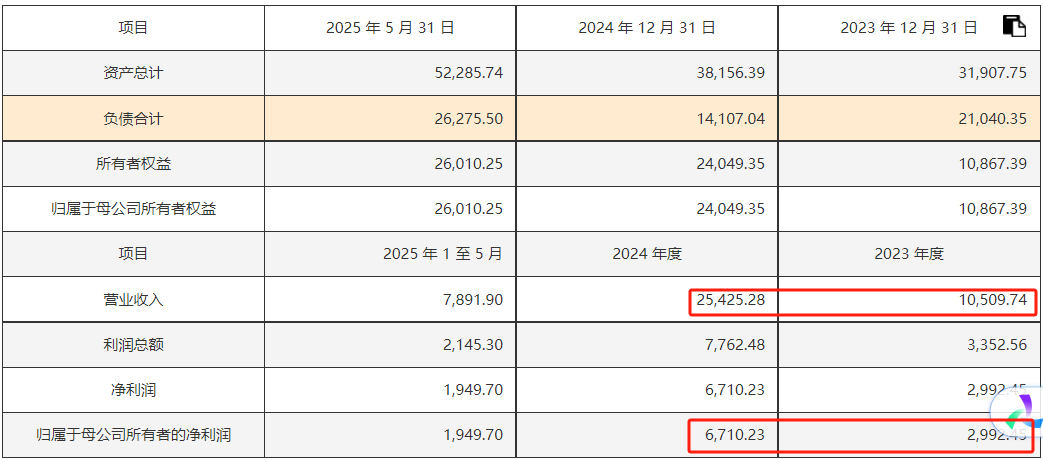Image resolution: width=1043 pixels, height=460 pixels.
Task: Click the 2023 年度 header cell
Action: pyautogui.click(x=909, y=254)
